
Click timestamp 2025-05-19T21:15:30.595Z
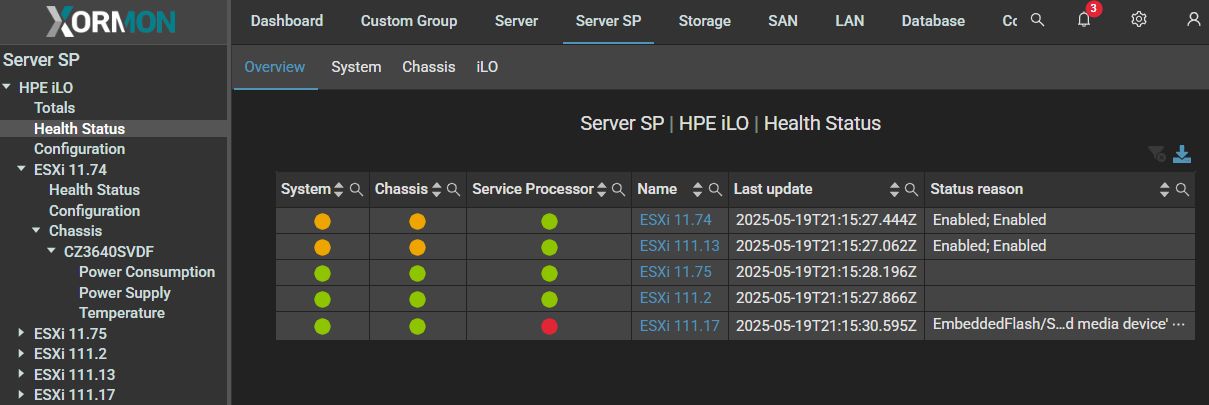click(x=826, y=325)
